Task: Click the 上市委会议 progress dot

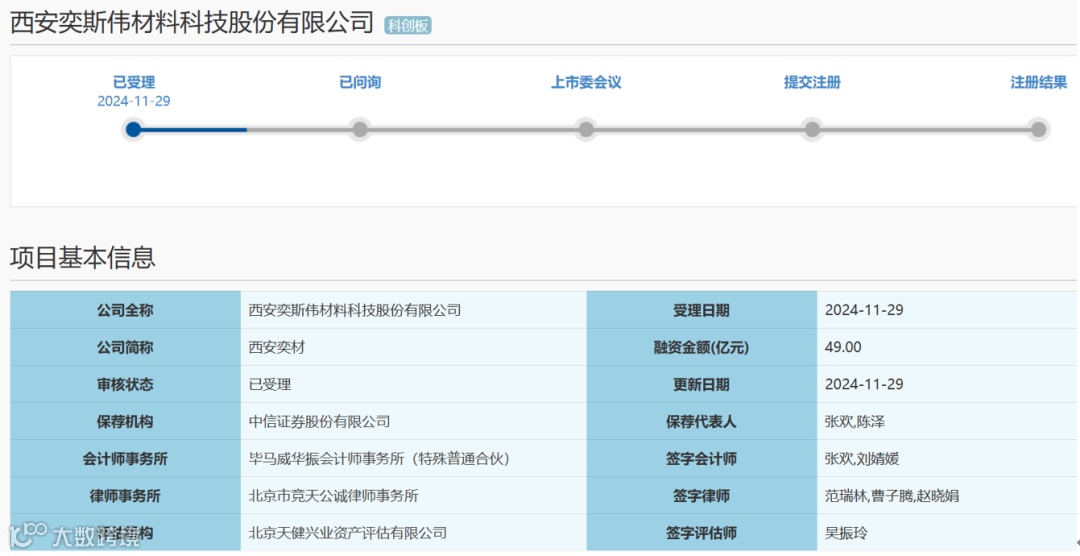Action: click(x=586, y=130)
